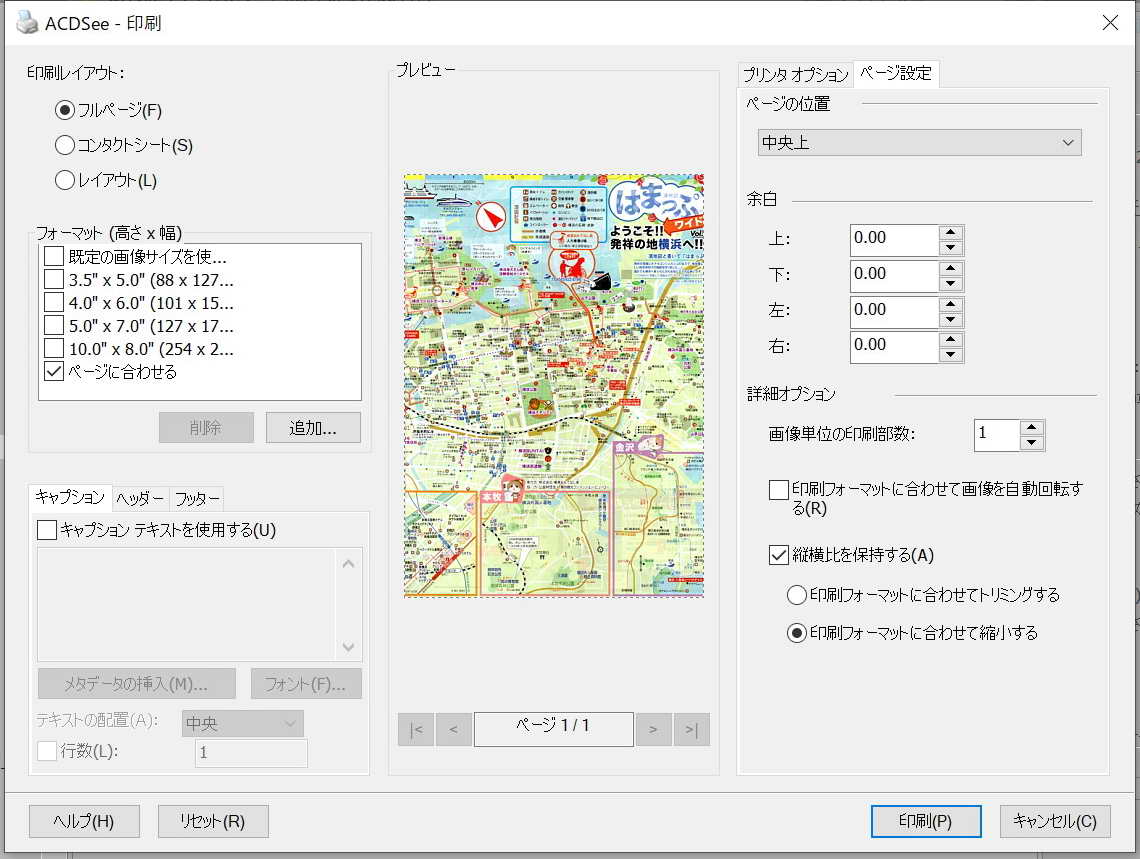This screenshot has height=859, width=1140.
Task: Toggle 縦横比を保持する checkbox
Action: click(x=779, y=555)
